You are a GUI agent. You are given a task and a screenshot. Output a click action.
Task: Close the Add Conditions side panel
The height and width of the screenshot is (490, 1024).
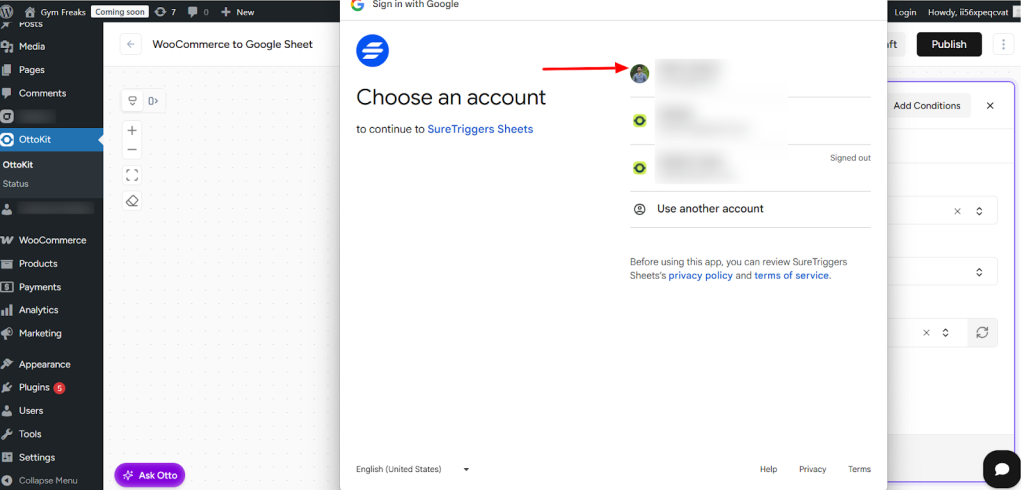(x=990, y=106)
